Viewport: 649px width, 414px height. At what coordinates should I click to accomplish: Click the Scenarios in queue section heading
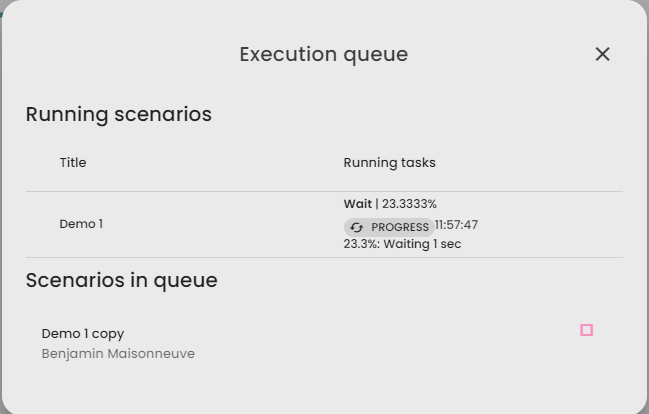pos(121,280)
